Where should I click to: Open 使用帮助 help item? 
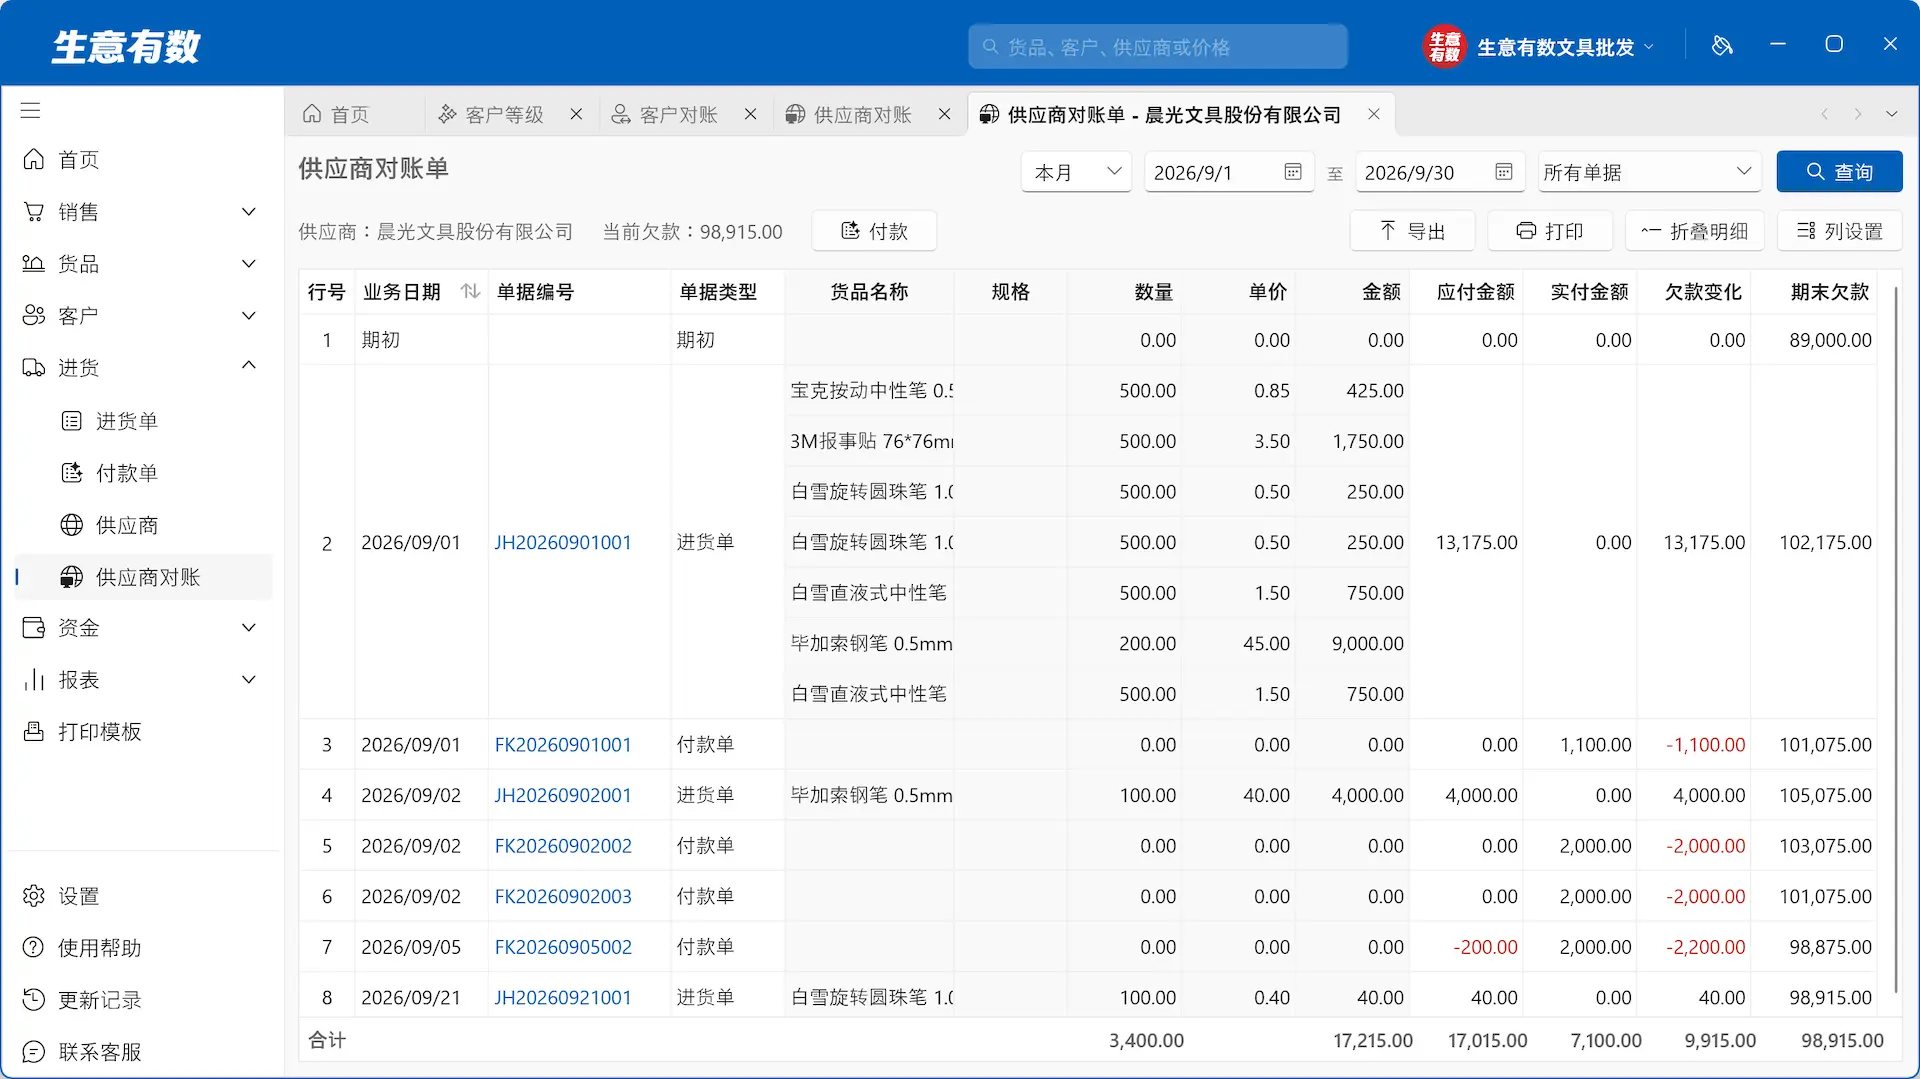(143, 948)
